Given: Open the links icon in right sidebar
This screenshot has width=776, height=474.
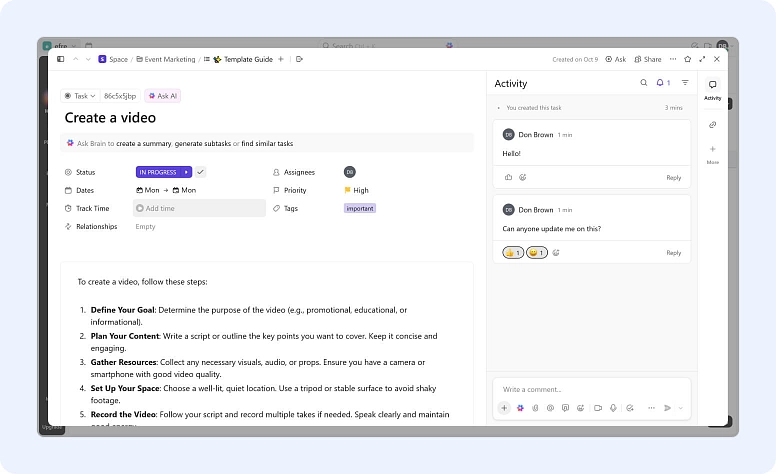Looking at the screenshot, I should click(x=712, y=125).
